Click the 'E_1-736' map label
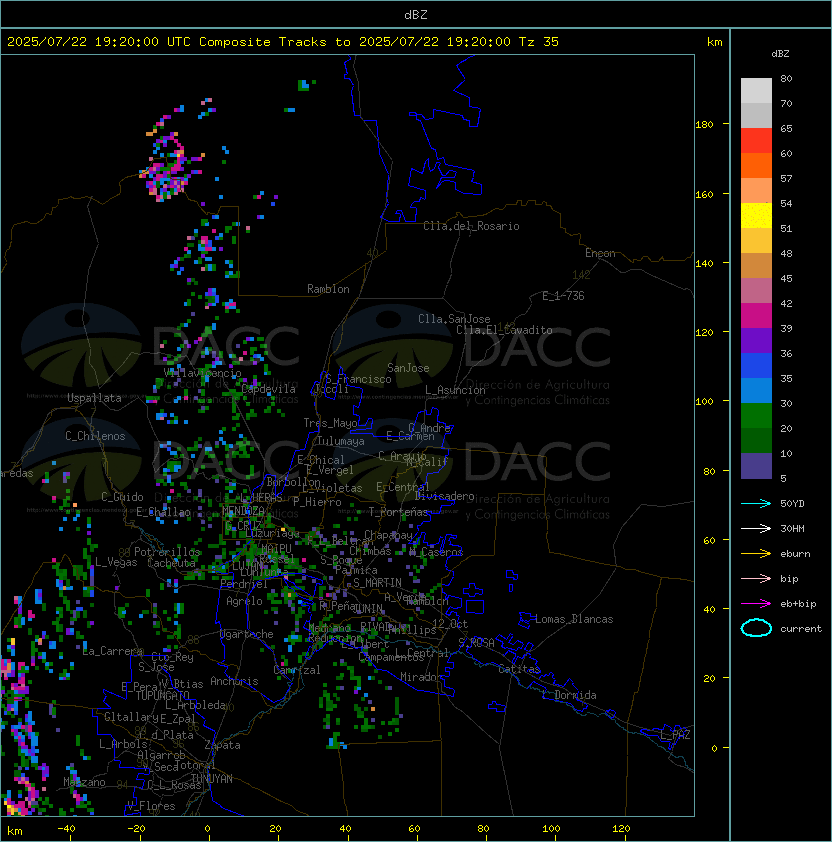The width and height of the screenshot is (832, 842). pyautogui.click(x=563, y=296)
